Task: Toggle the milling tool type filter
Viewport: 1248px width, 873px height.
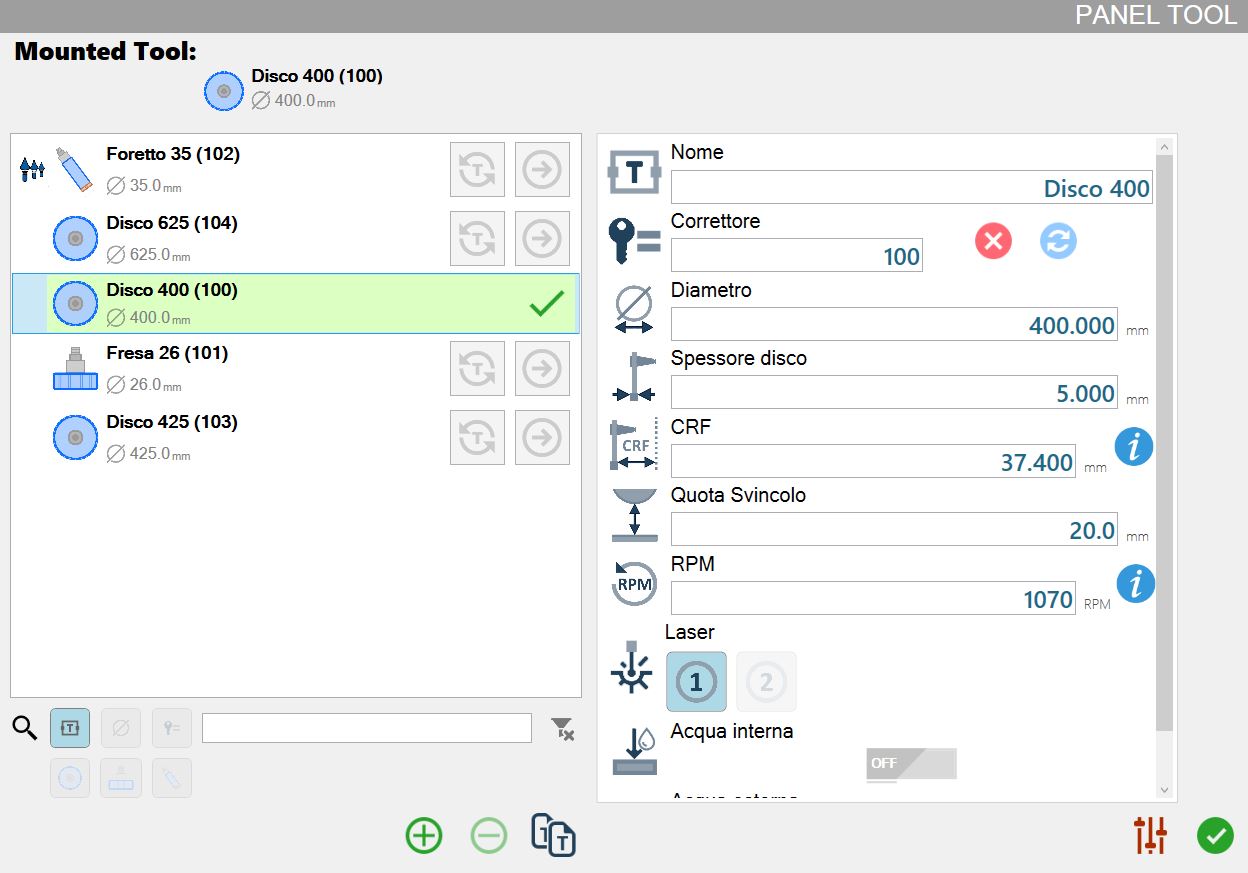Action: click(121, 778)
